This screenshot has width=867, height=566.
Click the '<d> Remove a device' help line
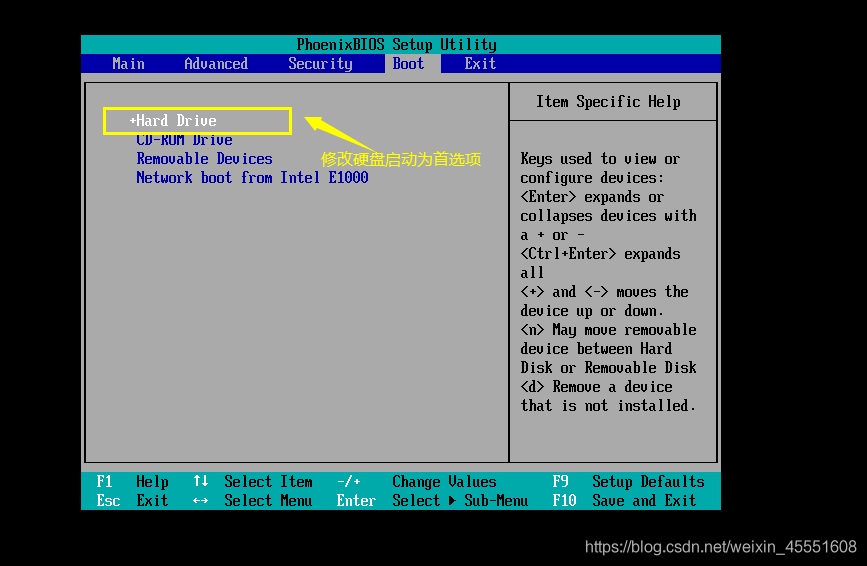click(x=596, y=387)
